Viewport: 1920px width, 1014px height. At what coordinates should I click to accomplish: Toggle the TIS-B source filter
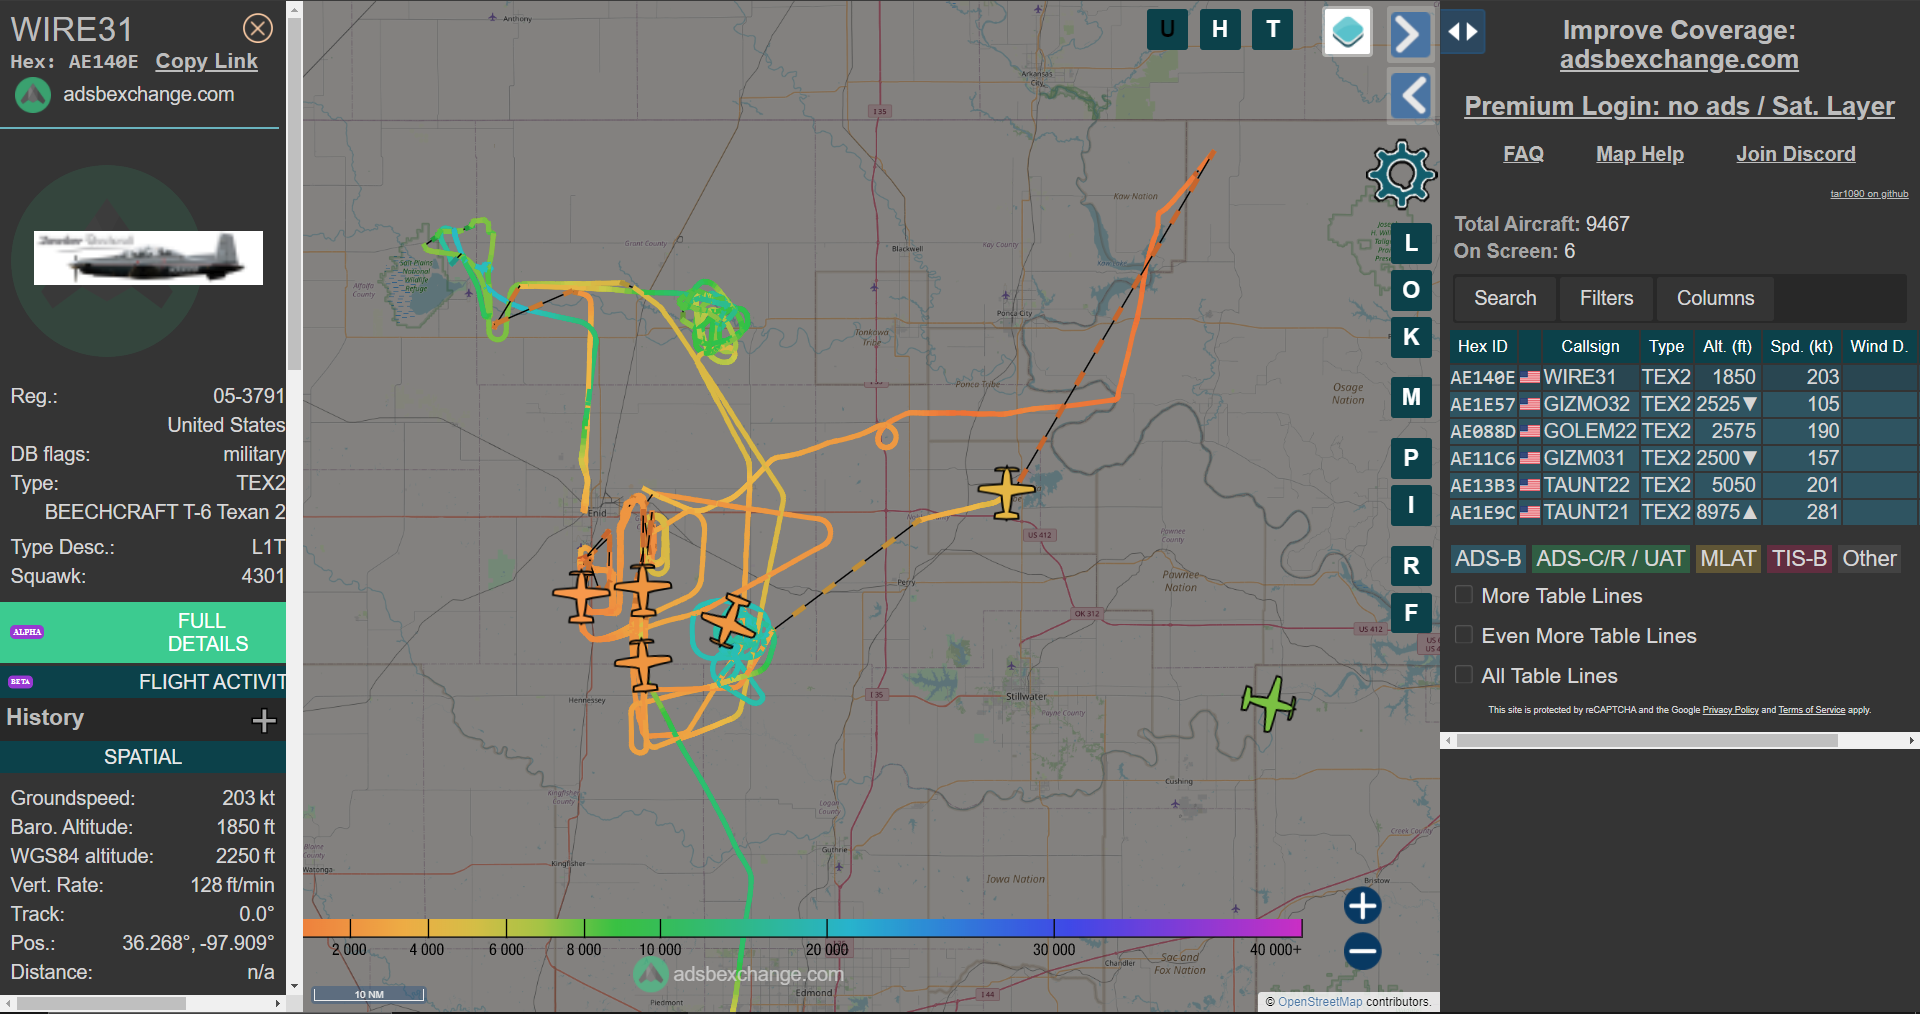[x=1799, y=559]
